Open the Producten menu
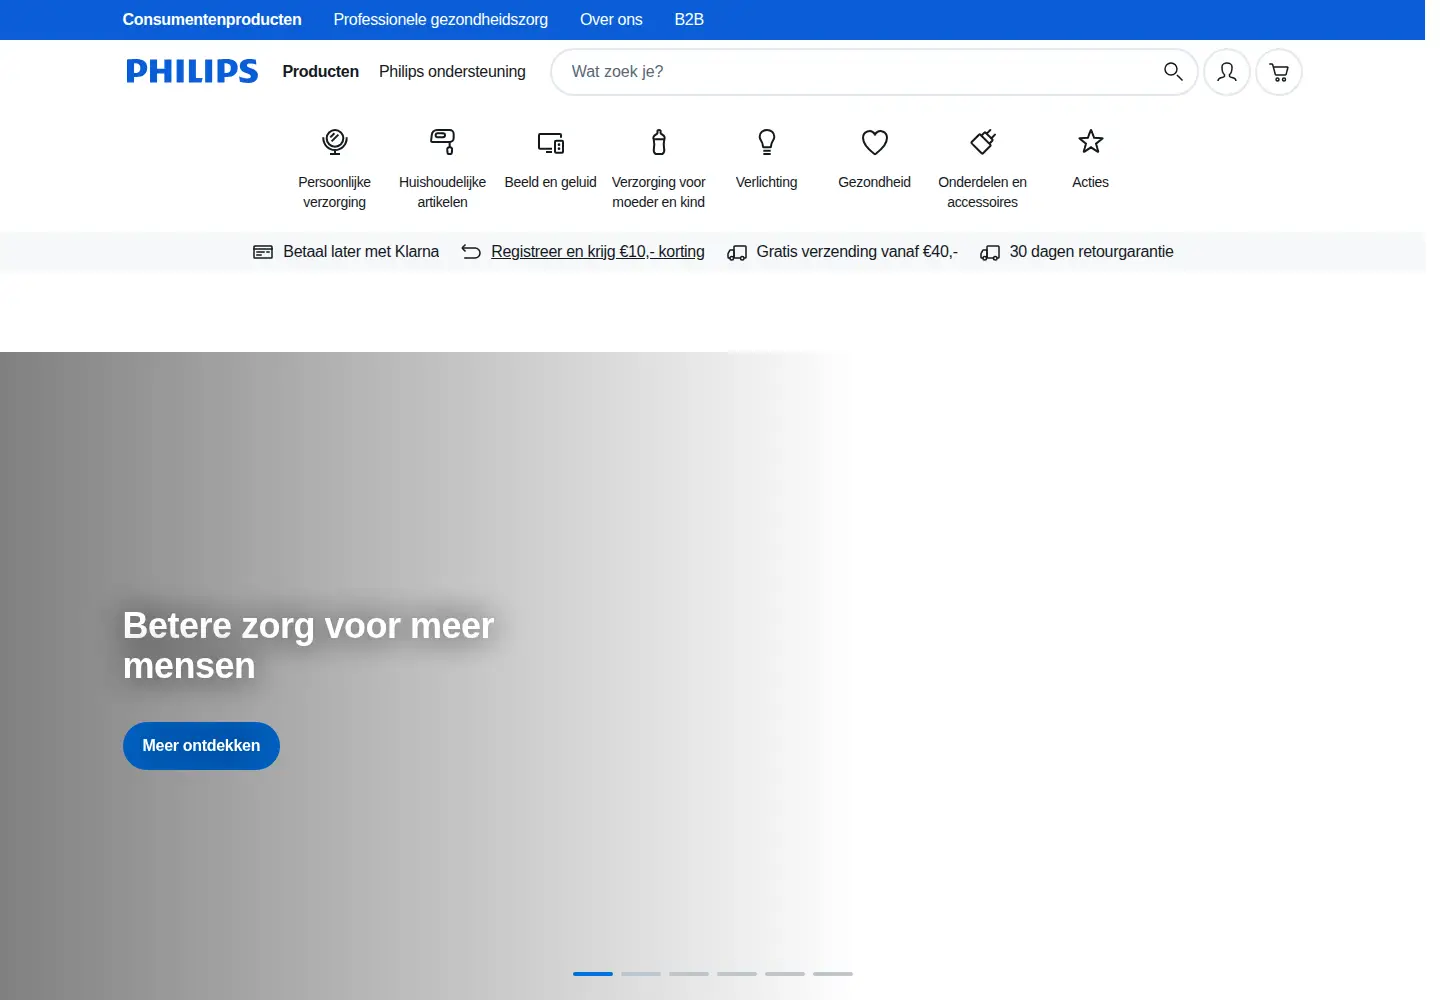 (321, 71)
